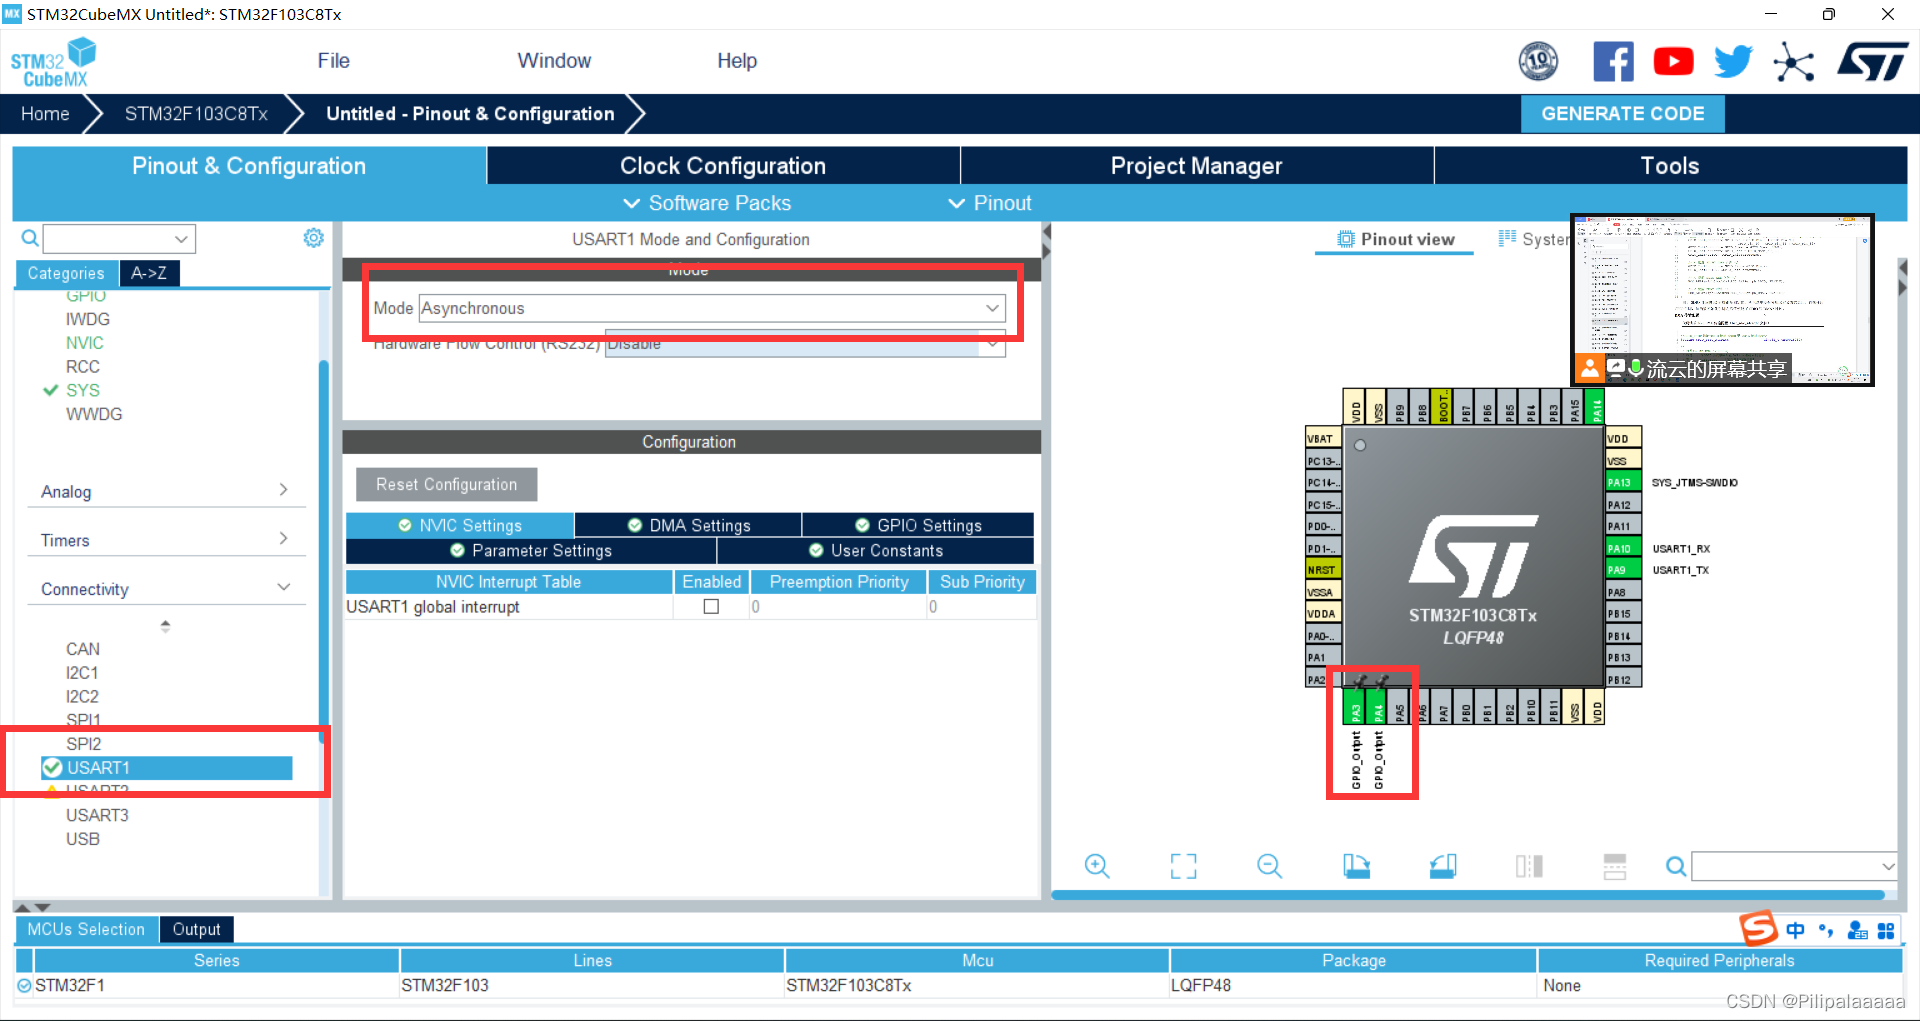Go to Home breadcrumb
Screen dimensions: 1920x1021
45,114
